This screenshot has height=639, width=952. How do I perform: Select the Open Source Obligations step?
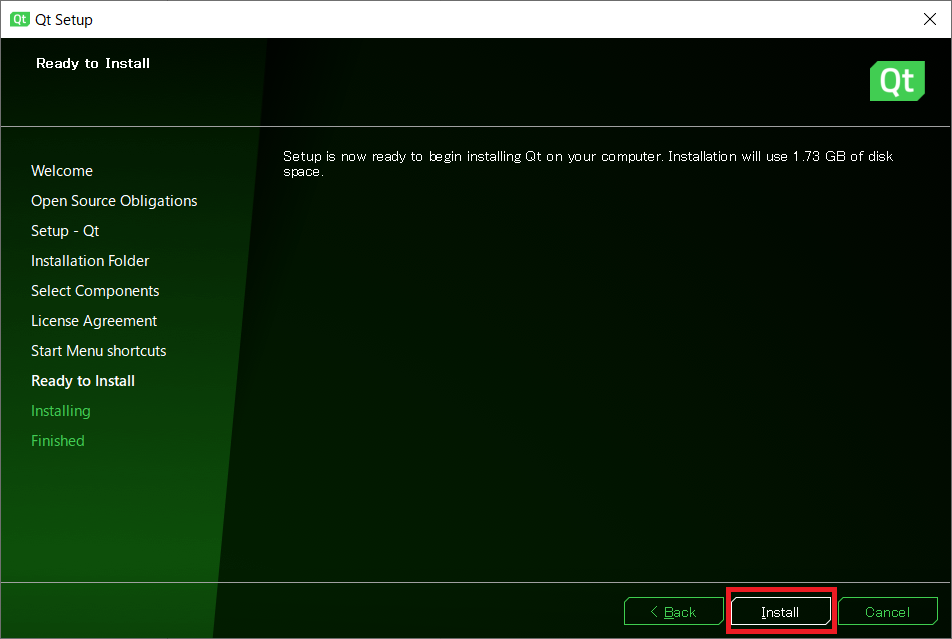(114, 200)
